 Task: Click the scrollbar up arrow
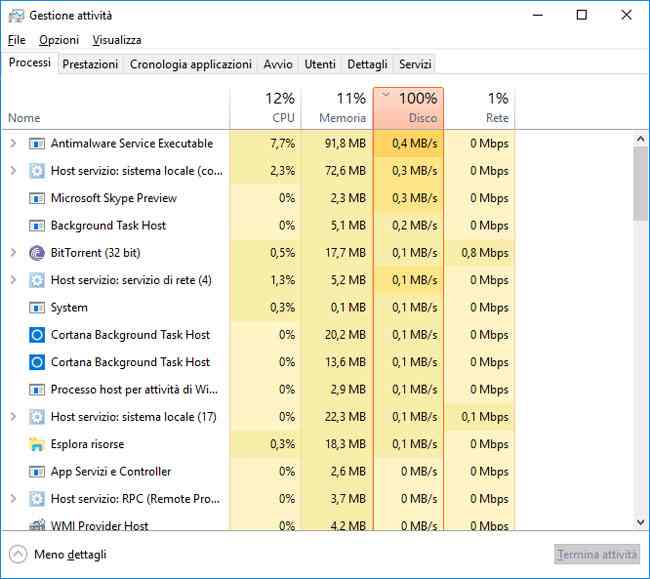click(x=641, y=139)
